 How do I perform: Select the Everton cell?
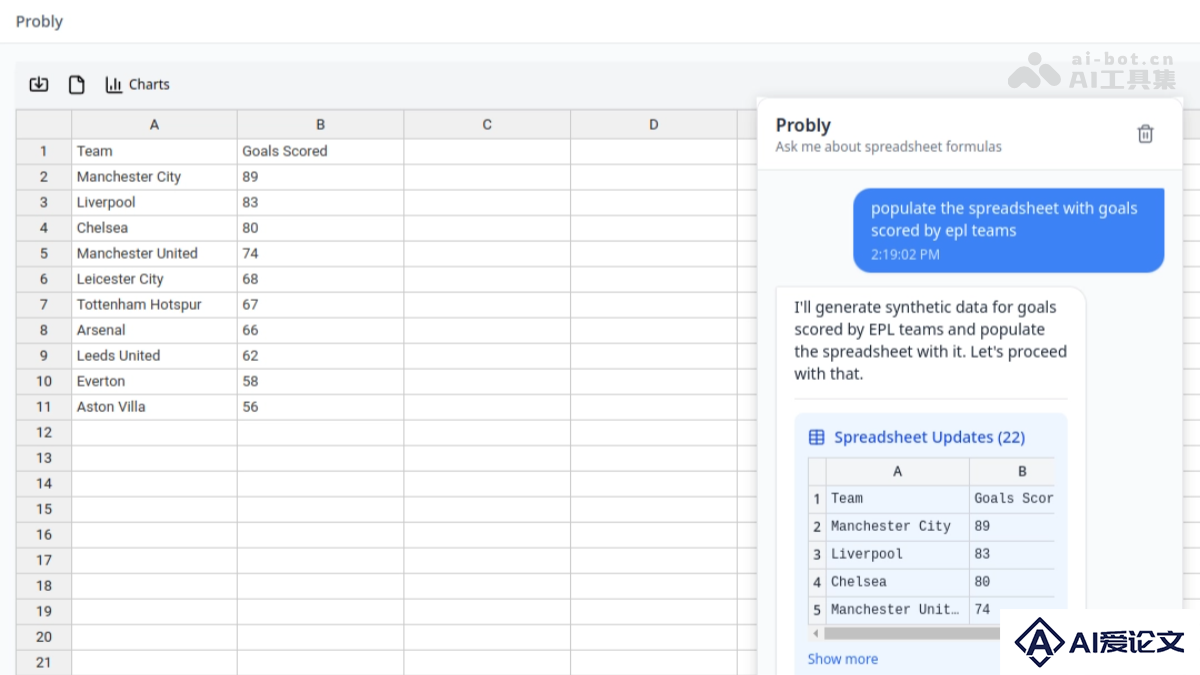[154, 381]
